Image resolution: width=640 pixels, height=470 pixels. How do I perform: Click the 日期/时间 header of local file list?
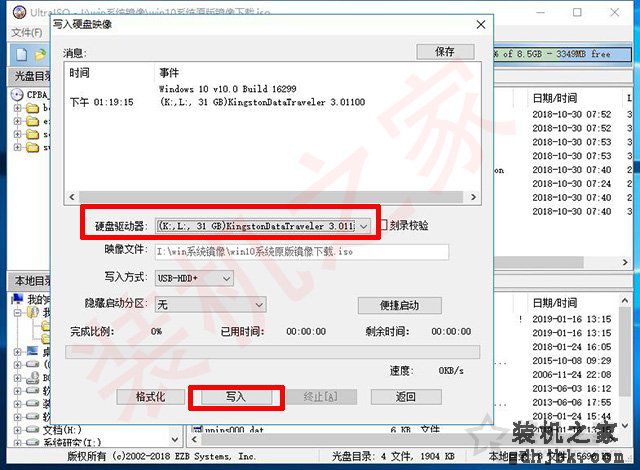[555, 303]
